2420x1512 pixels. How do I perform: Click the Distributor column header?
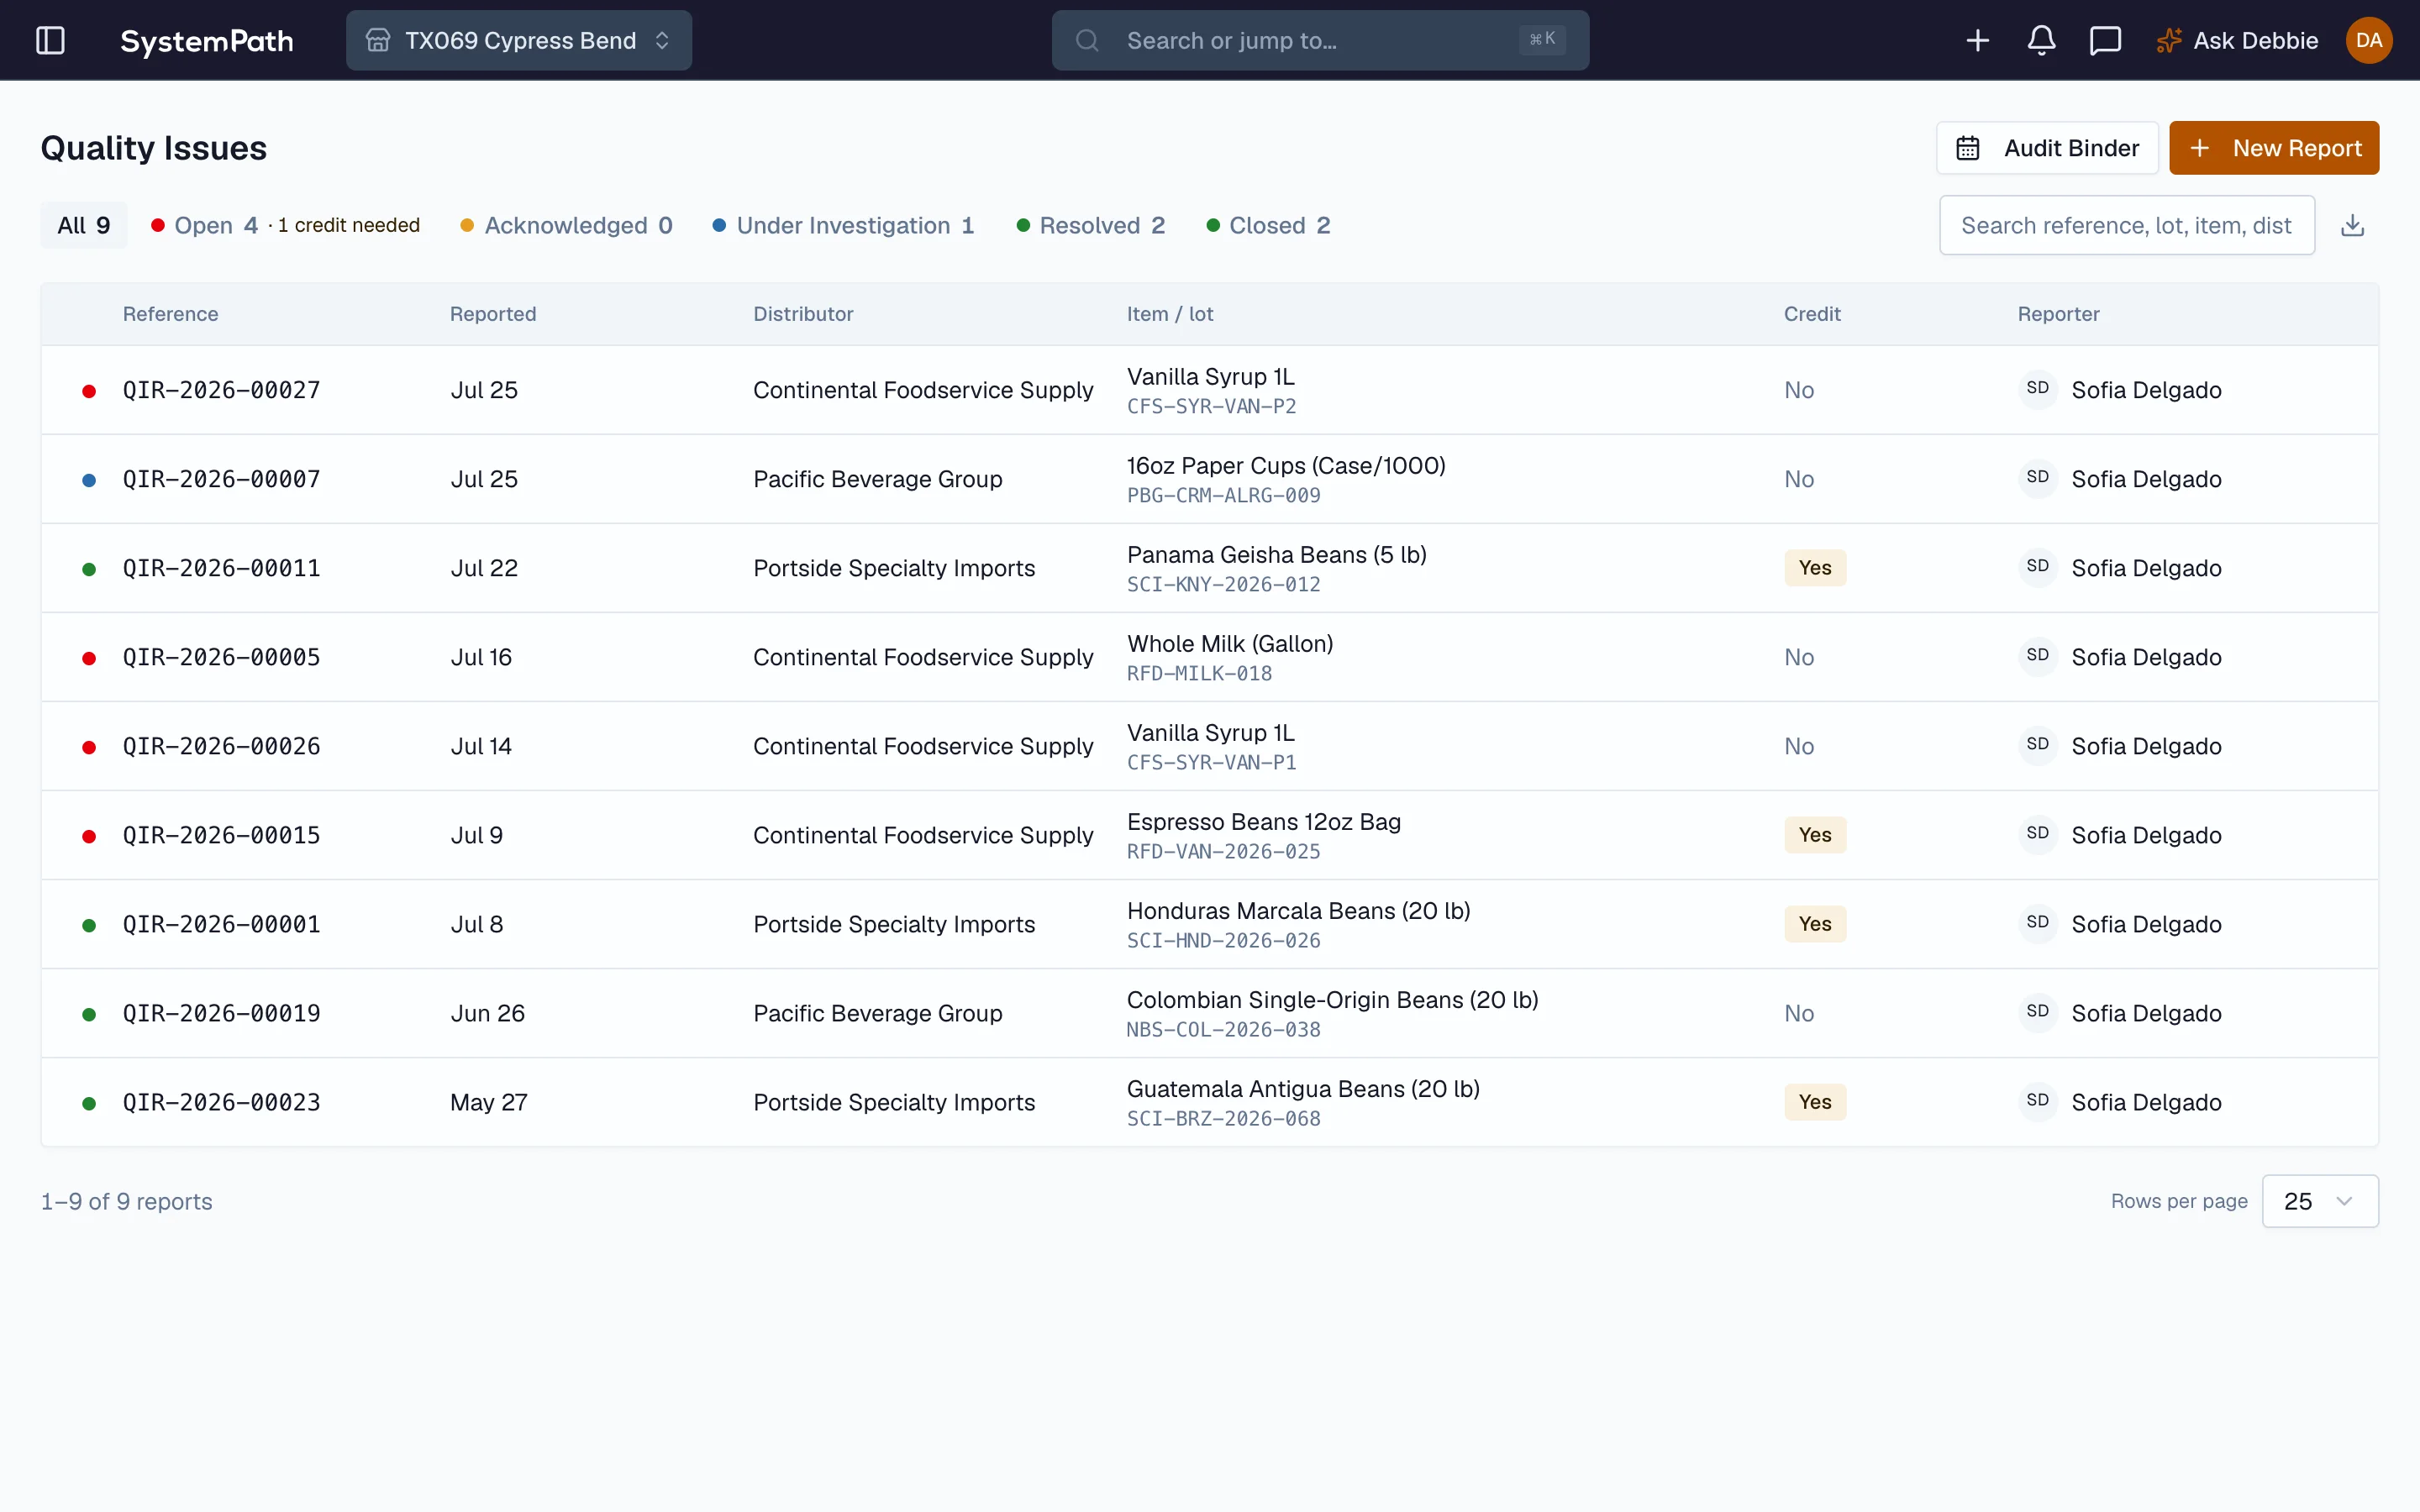pos(803,314)
